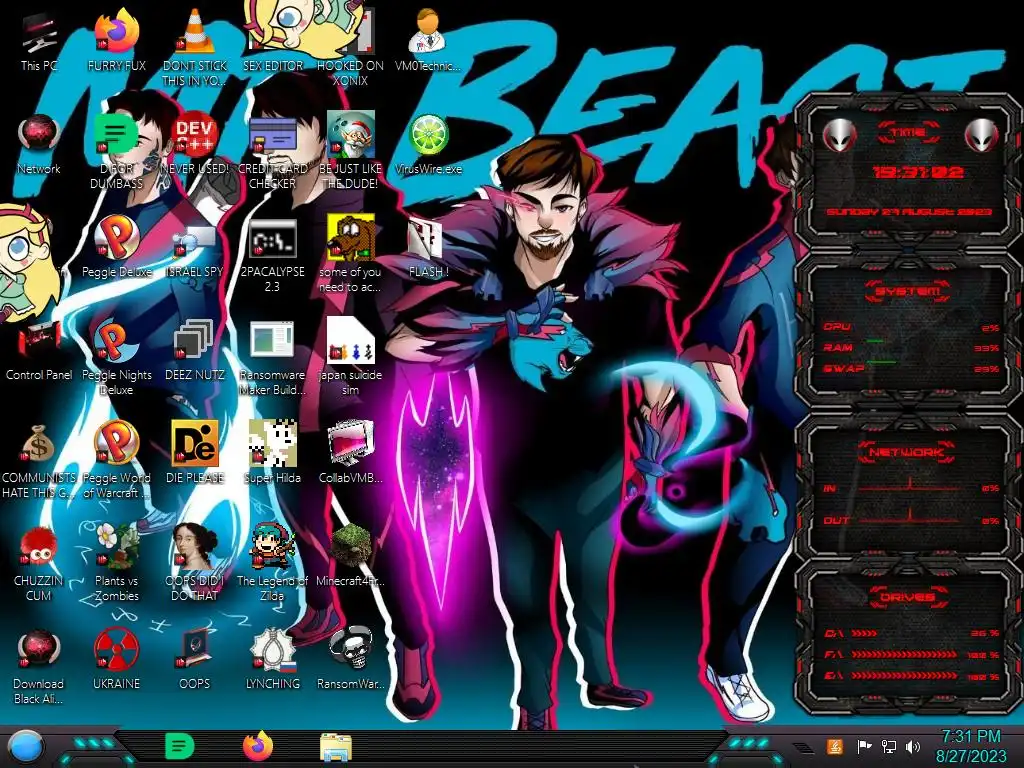The height and width of the screenshot is (768, 1024).
Task: Click the SWAP usage row in widget
Action: tap(912, 368)
